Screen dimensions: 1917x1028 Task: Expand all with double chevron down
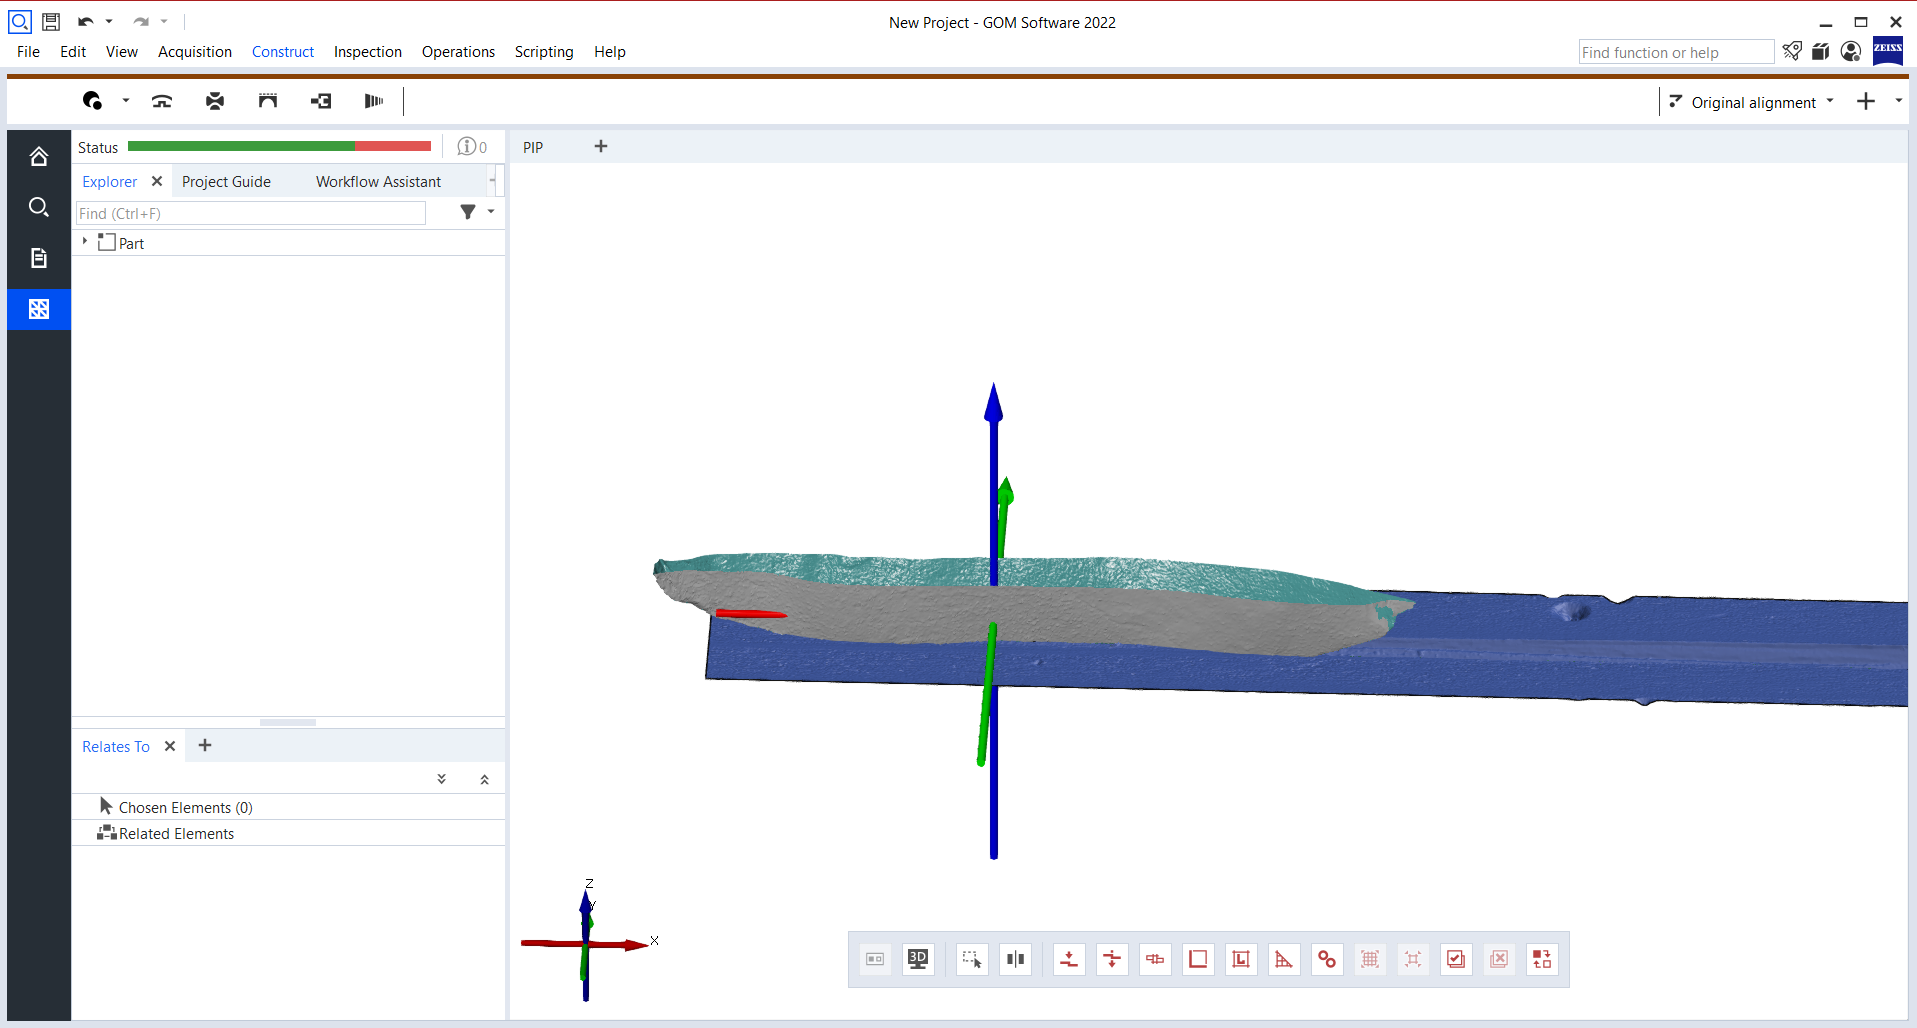point(442,779)
